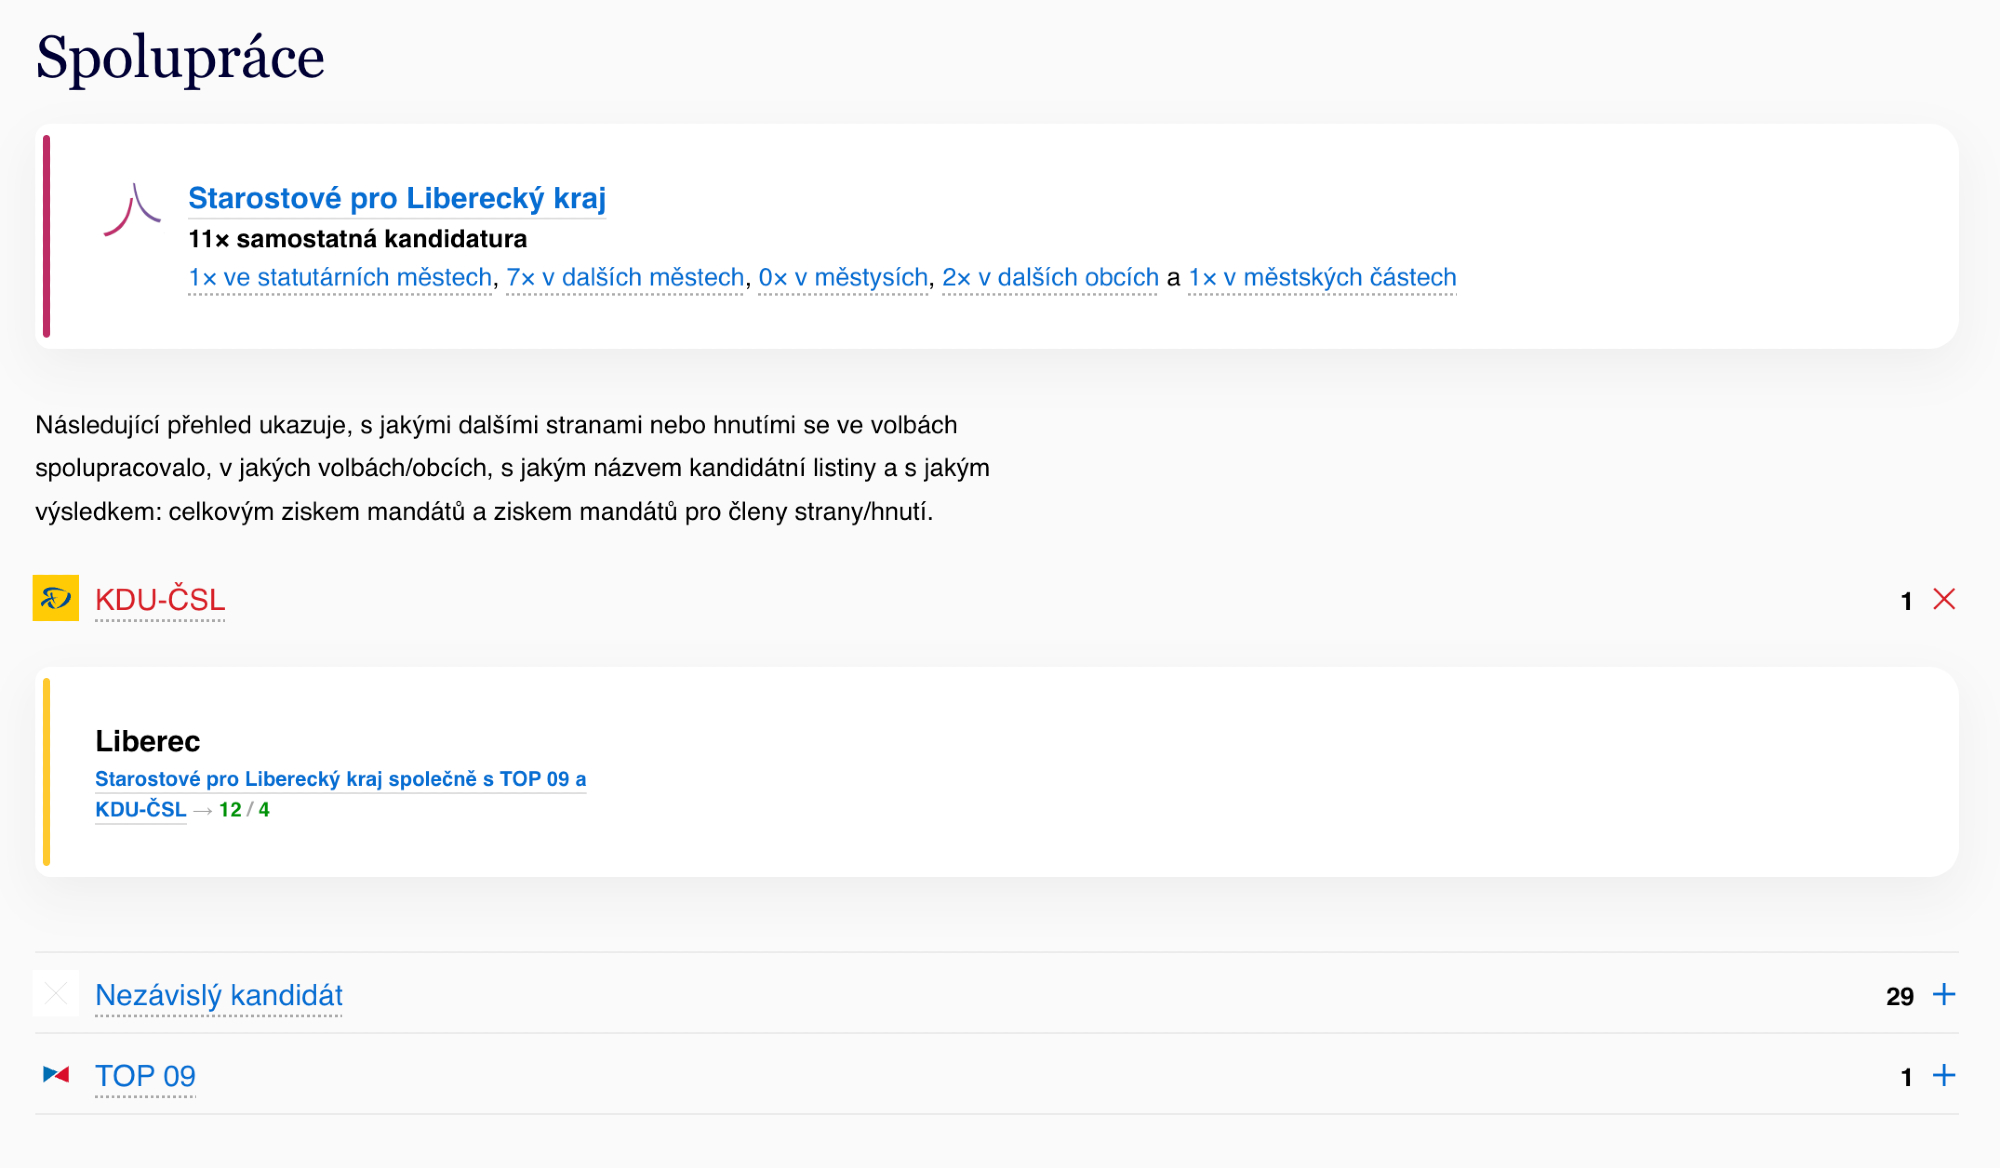Click the green 12 / 4 mandate result

click(x=244, y=810)
